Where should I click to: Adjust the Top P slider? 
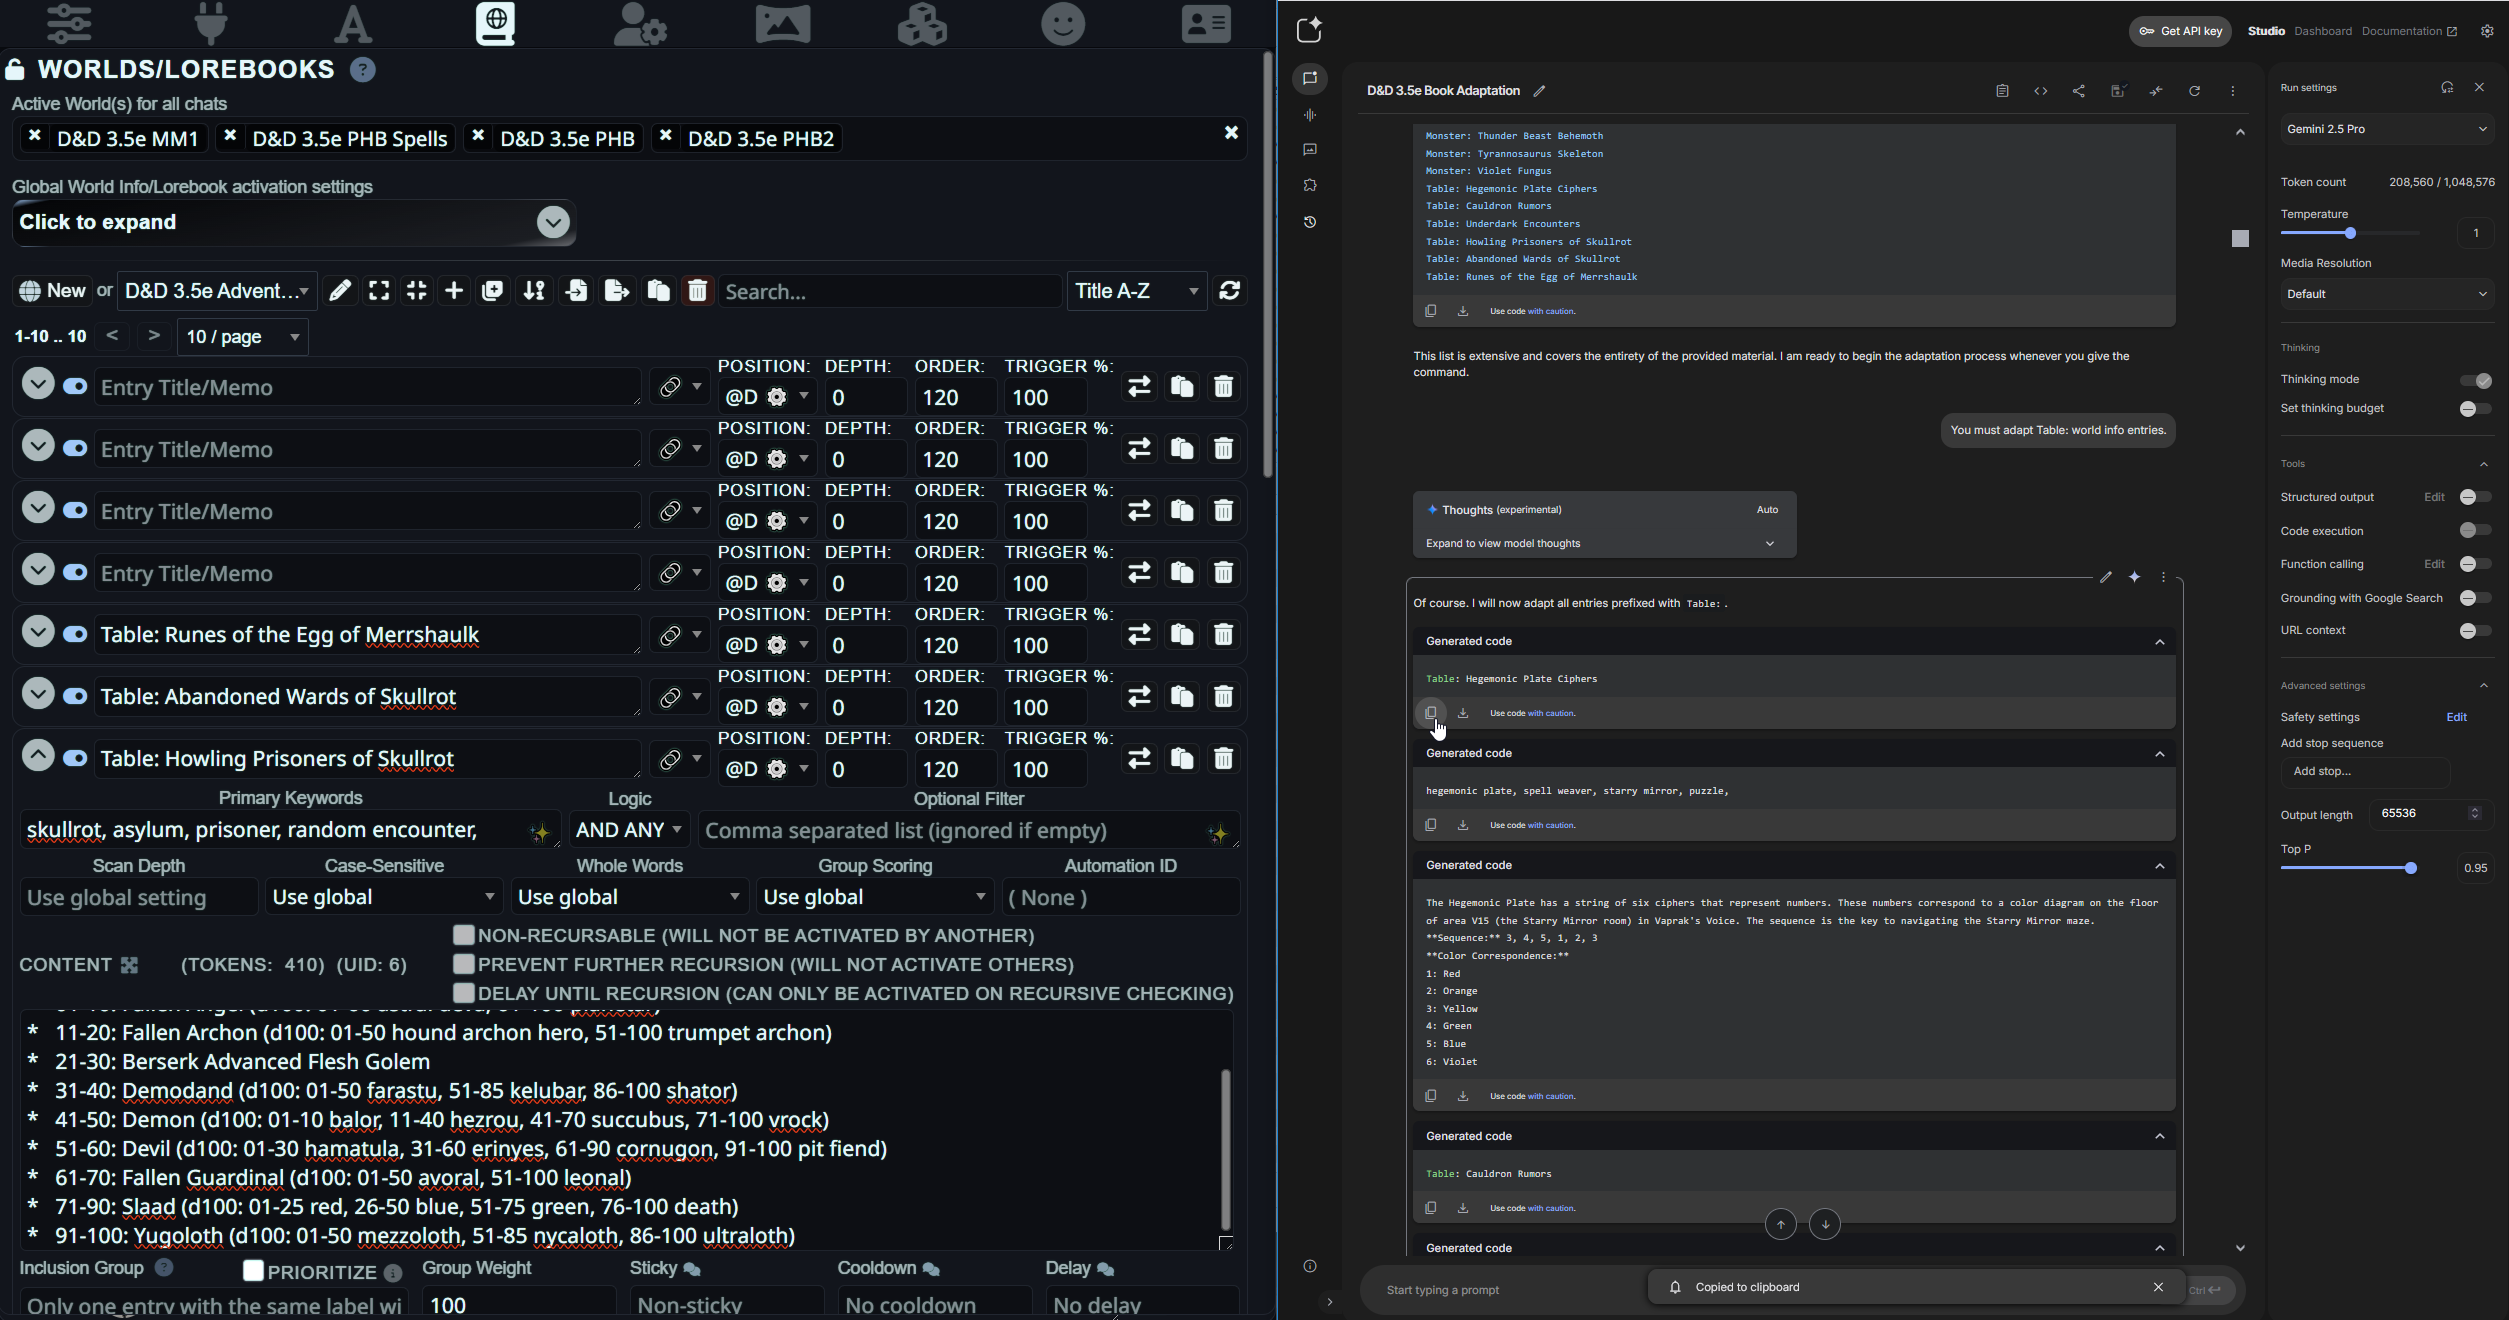[2411, 868]
